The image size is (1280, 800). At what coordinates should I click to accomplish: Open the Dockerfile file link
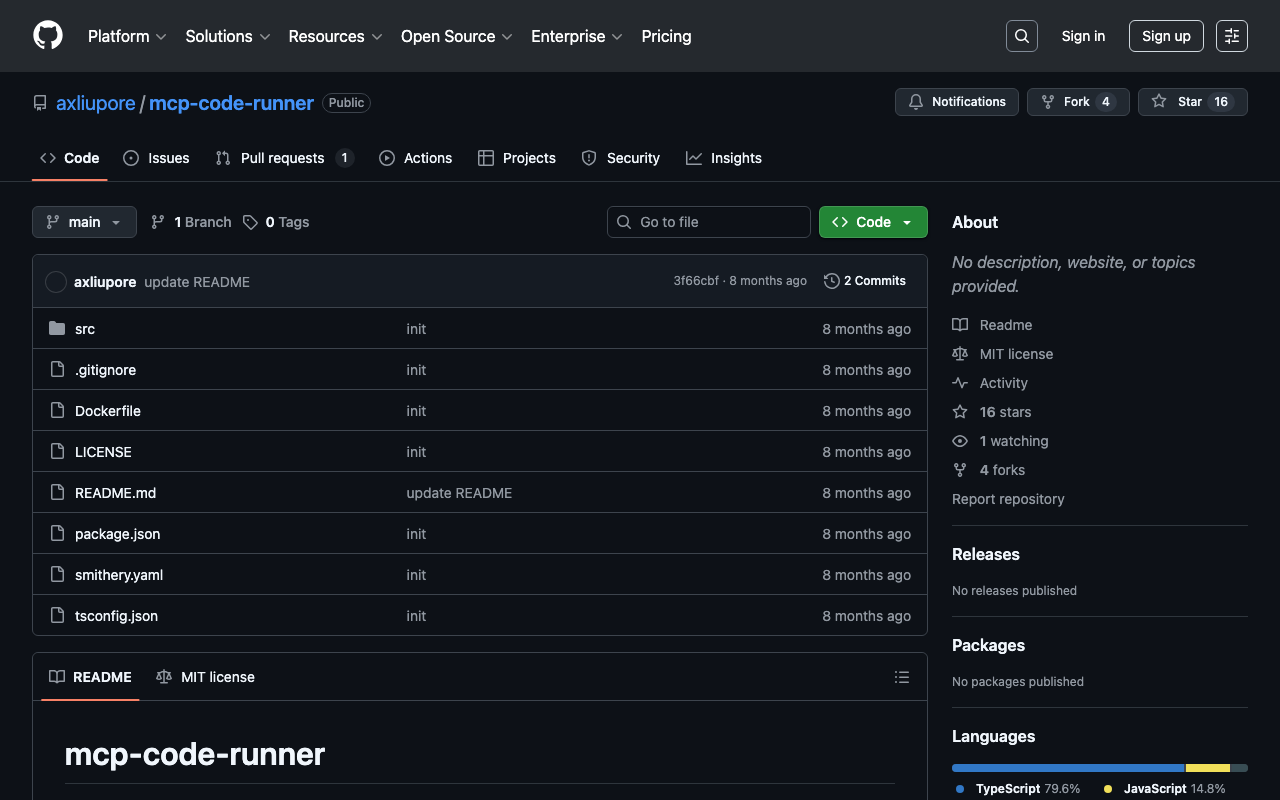point(108,411)
